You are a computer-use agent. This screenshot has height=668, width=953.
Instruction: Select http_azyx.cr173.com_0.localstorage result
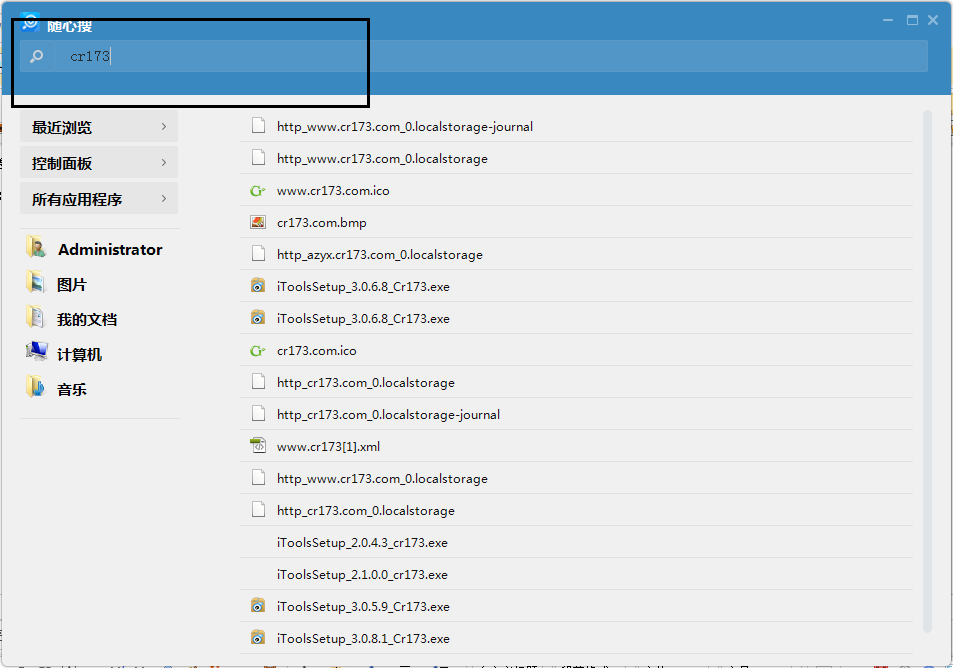pos(576,254)
